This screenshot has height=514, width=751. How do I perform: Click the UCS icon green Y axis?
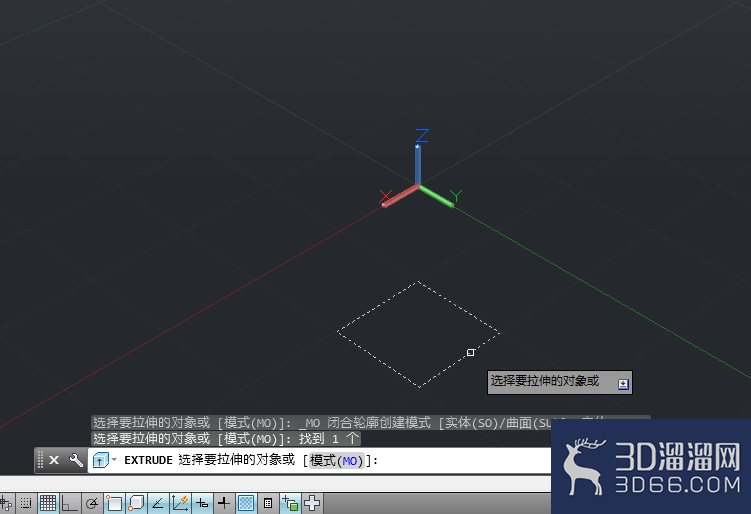click(436, 196)
